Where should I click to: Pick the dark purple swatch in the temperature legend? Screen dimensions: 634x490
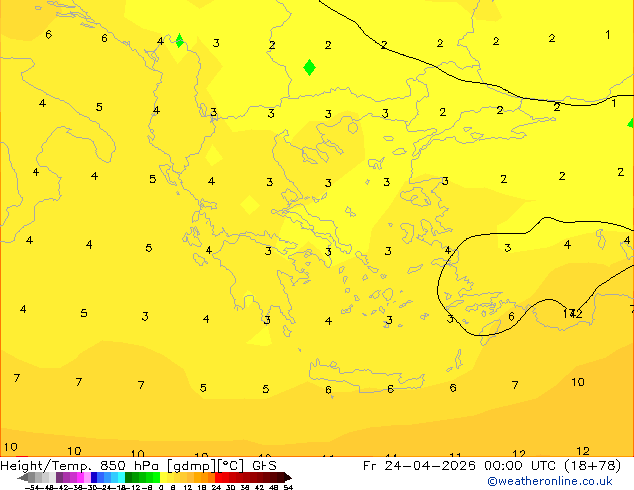click(x=59, y=477)
